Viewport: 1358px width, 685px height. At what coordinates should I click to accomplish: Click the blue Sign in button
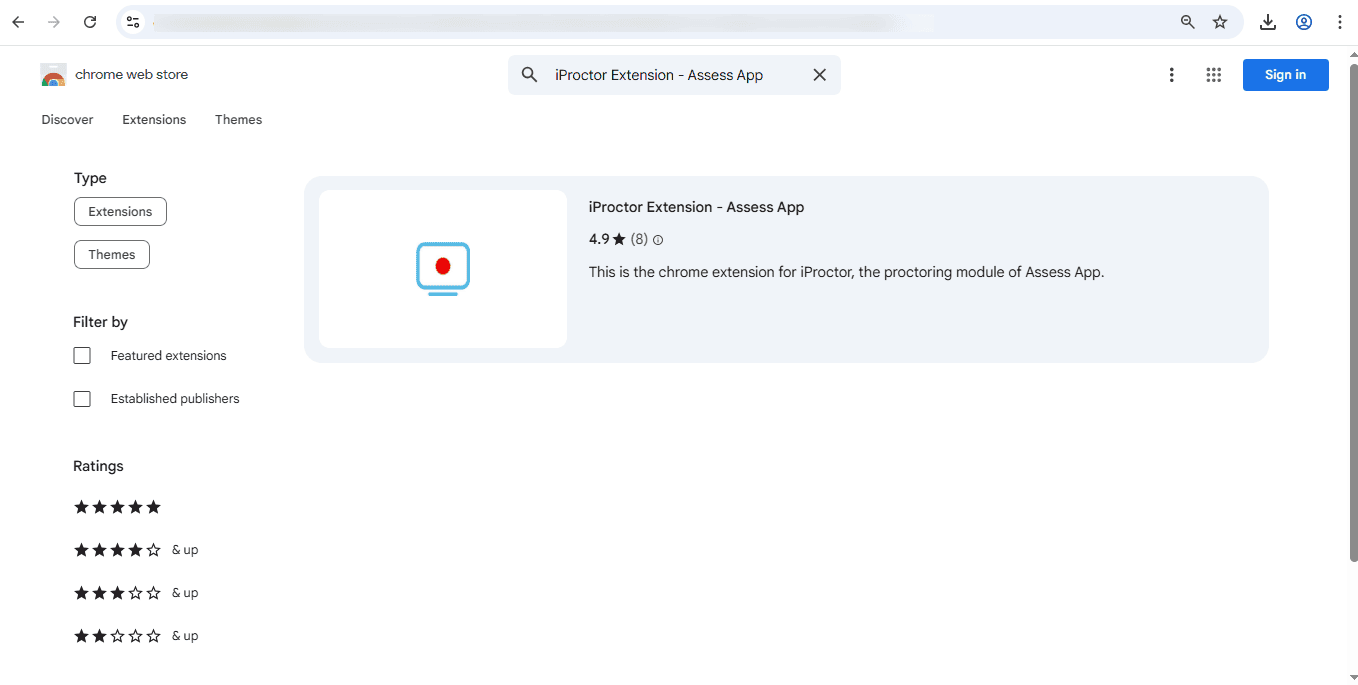coord(1285,75)
